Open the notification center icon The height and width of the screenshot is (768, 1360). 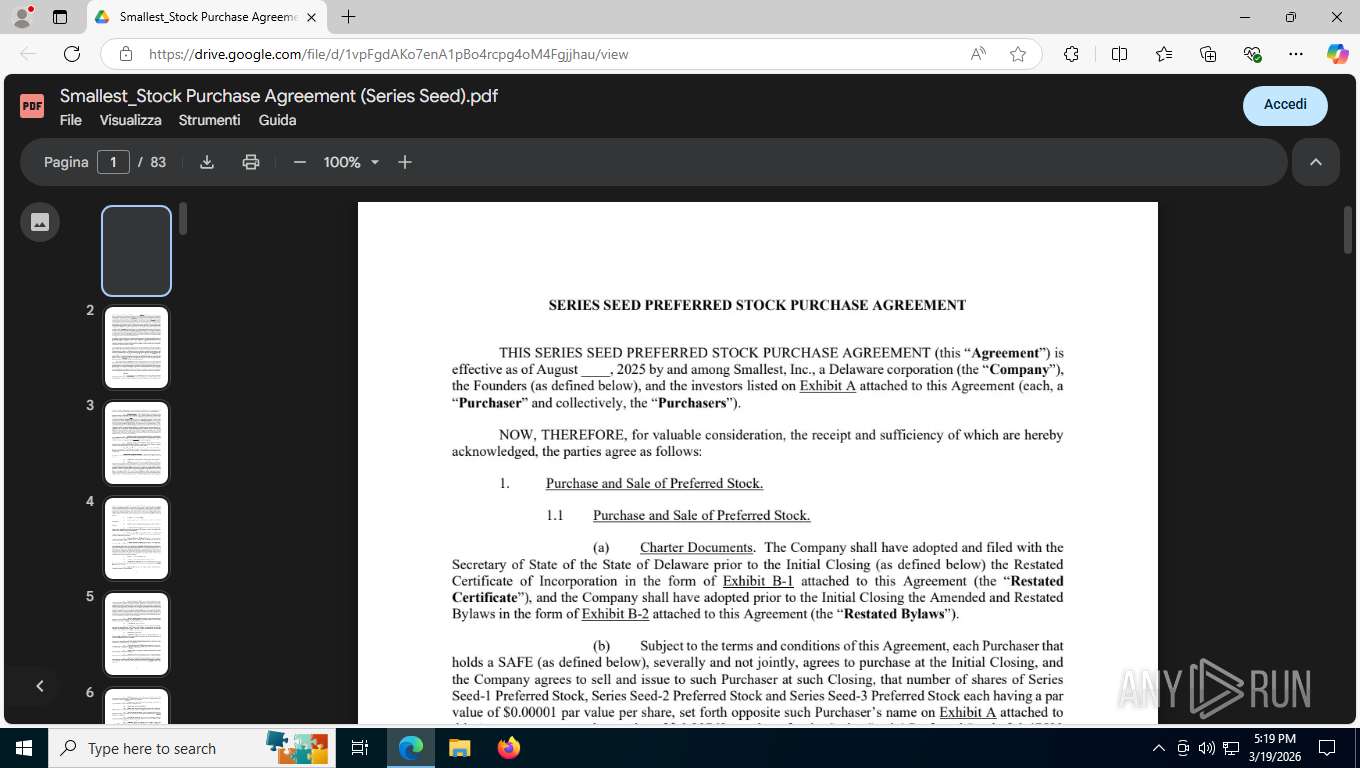tap(1327, 748)
